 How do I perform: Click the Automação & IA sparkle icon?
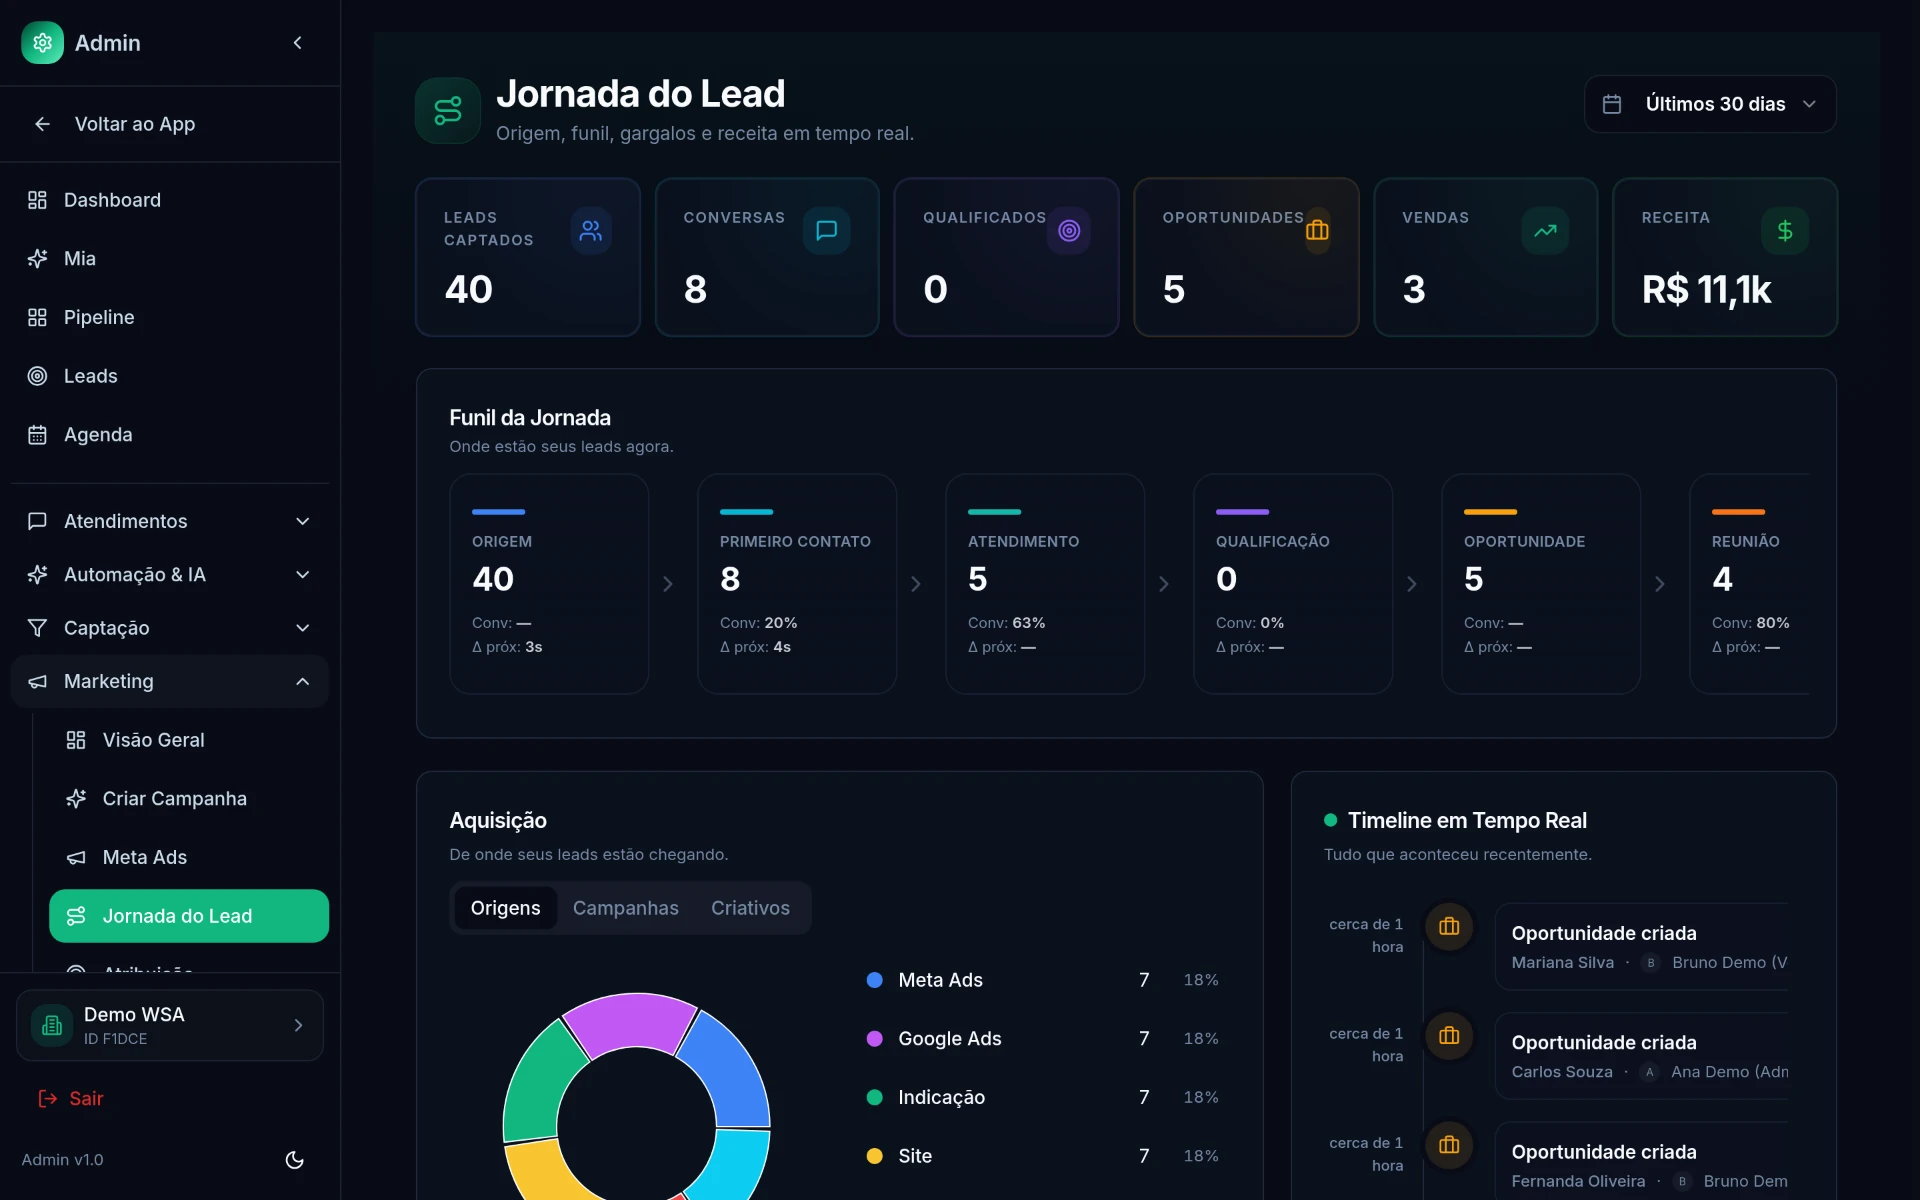[x=37, y=575]
